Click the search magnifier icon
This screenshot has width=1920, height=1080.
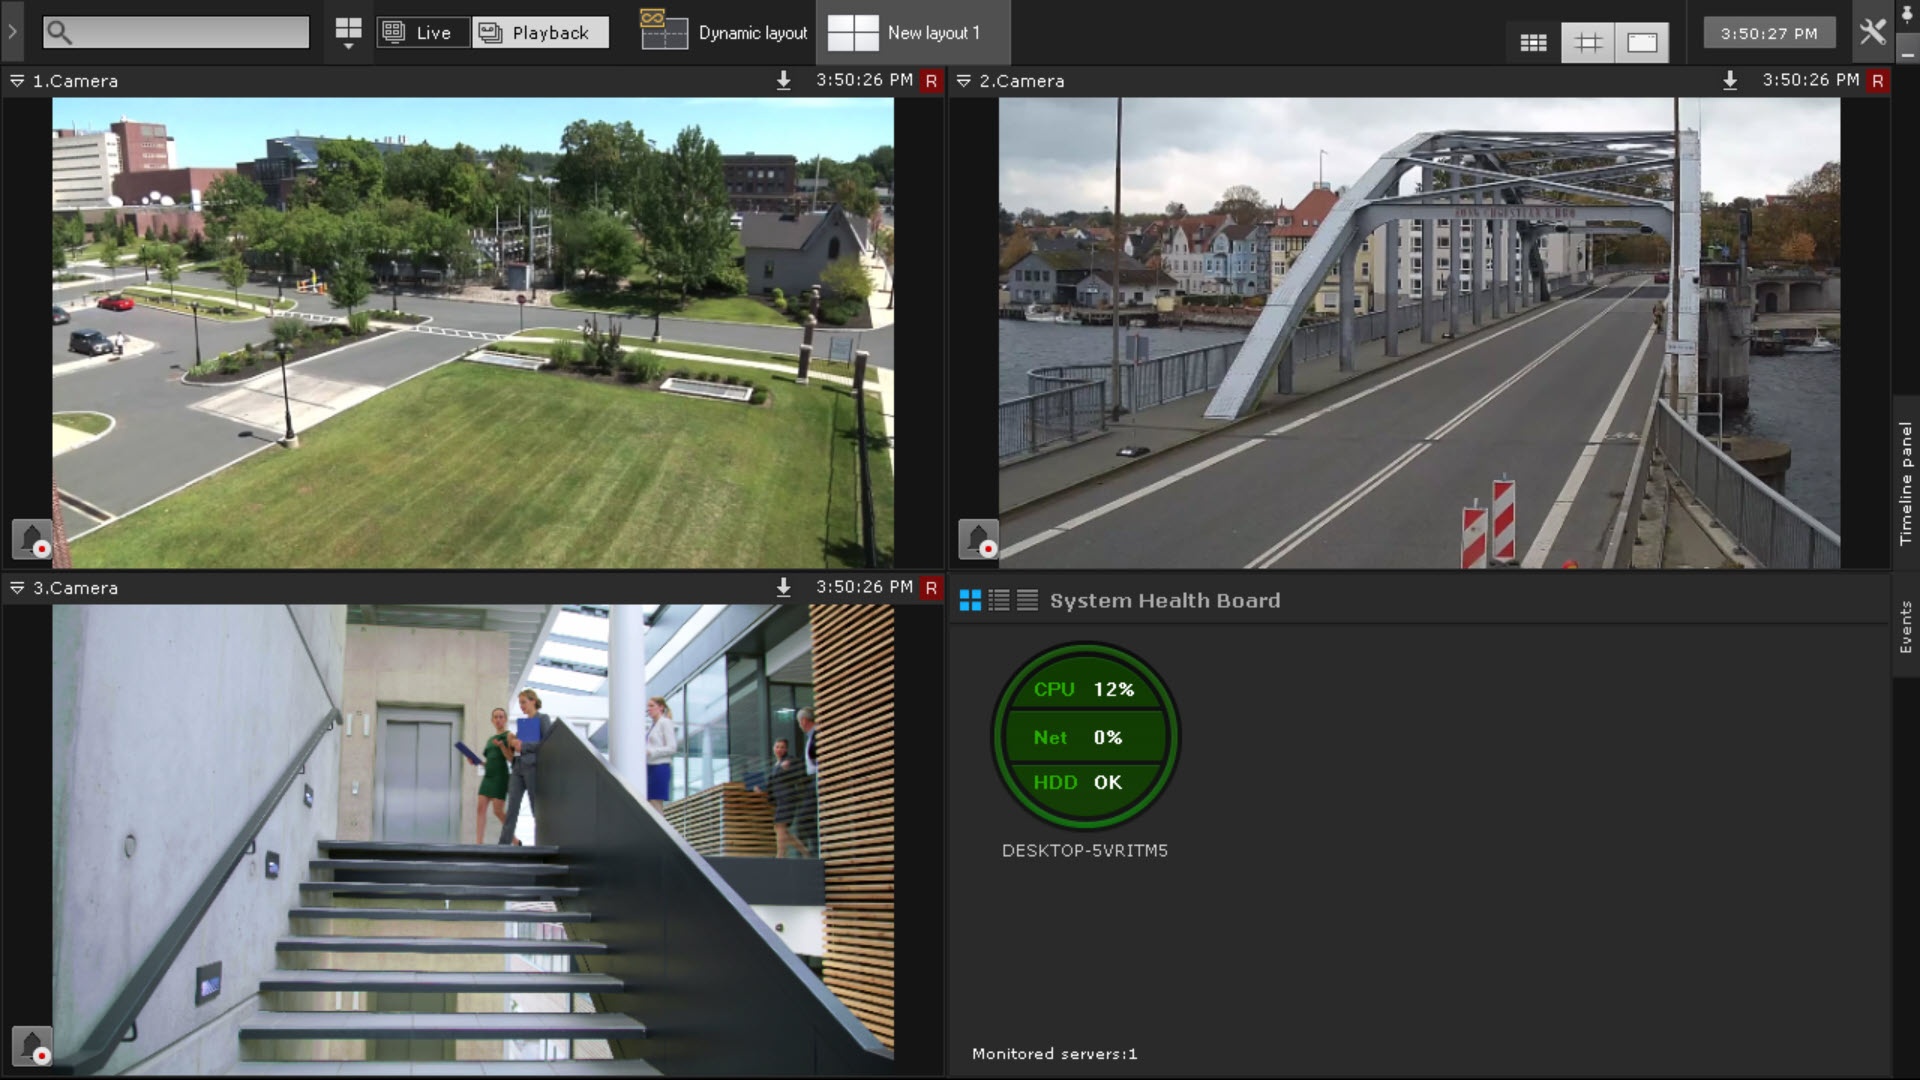[59, 32]
